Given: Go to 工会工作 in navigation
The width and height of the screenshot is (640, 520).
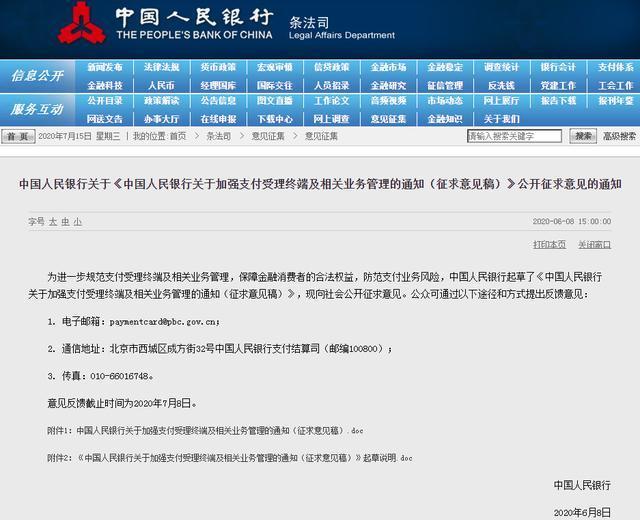Looking at the screenshot, I should [616, 85].
